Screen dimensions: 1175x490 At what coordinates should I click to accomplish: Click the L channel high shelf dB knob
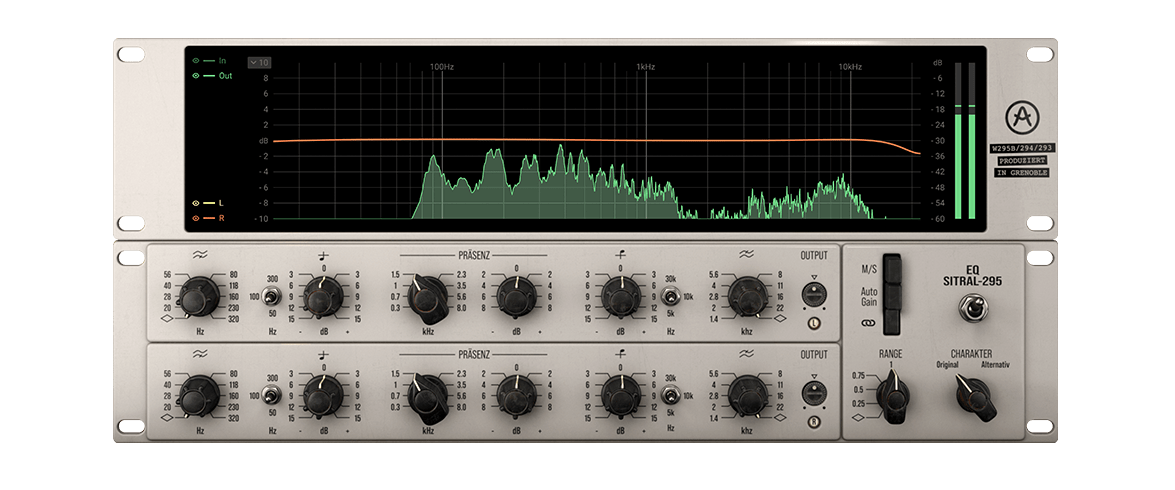620,297
